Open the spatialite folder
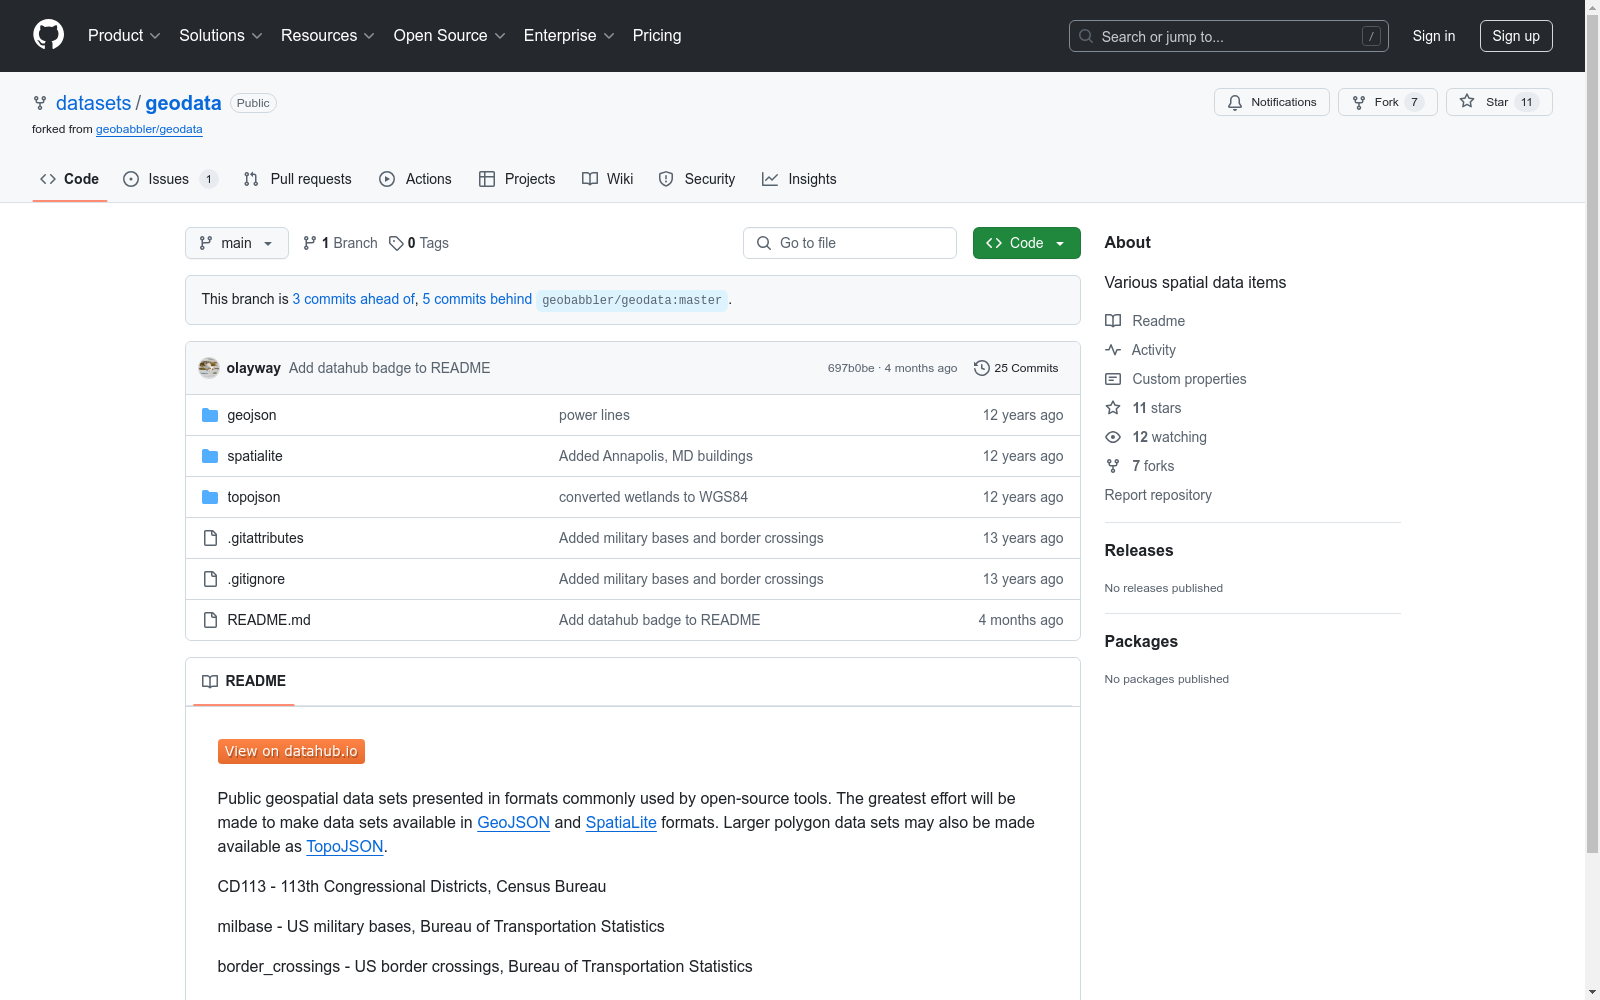 pyautogui.click(x=255, y=456)
